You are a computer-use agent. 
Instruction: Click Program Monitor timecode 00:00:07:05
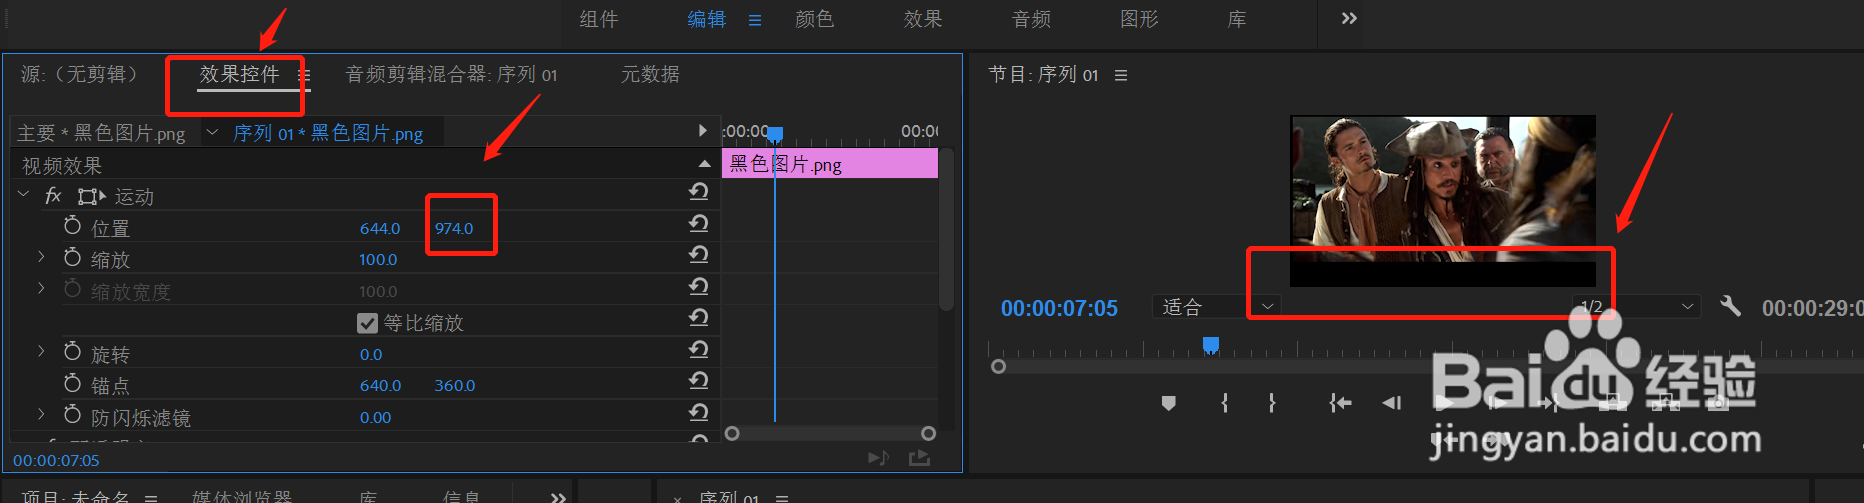1059,308
